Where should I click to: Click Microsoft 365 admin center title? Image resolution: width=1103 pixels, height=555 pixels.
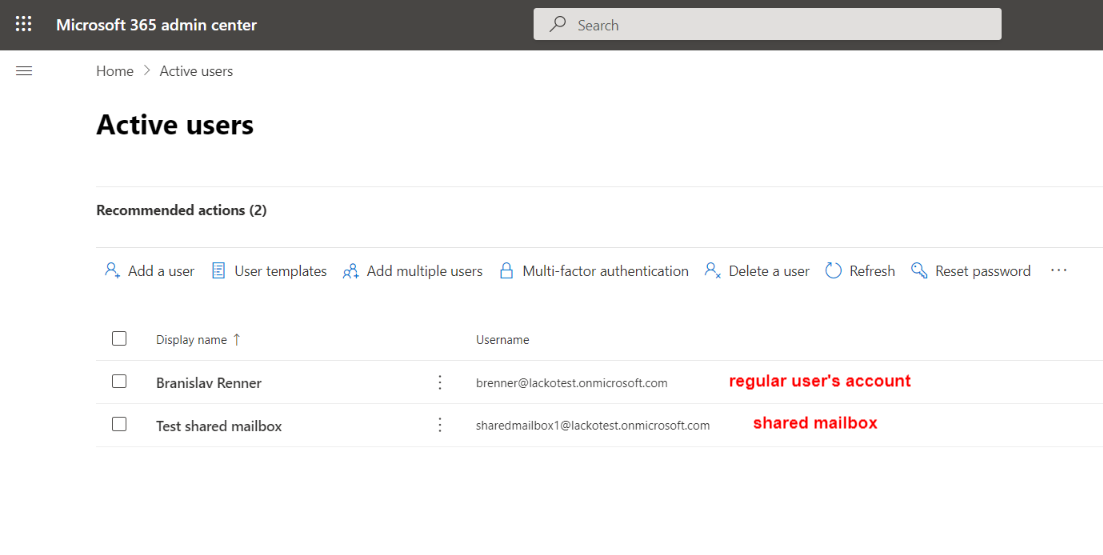point(156,25)
